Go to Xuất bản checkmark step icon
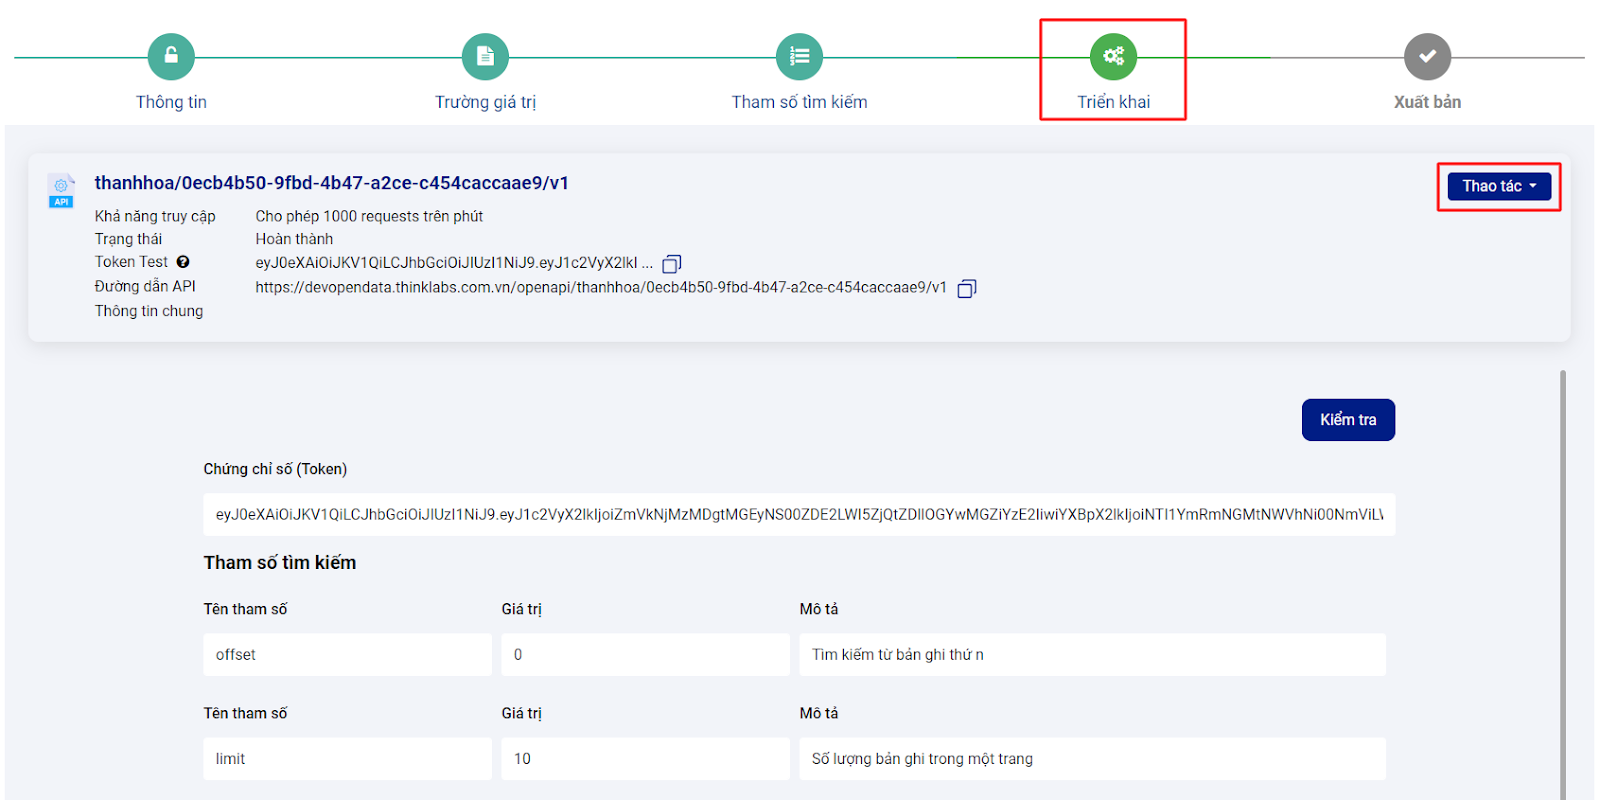Viewport: 1600px width, 800px height. point(1427,57)
